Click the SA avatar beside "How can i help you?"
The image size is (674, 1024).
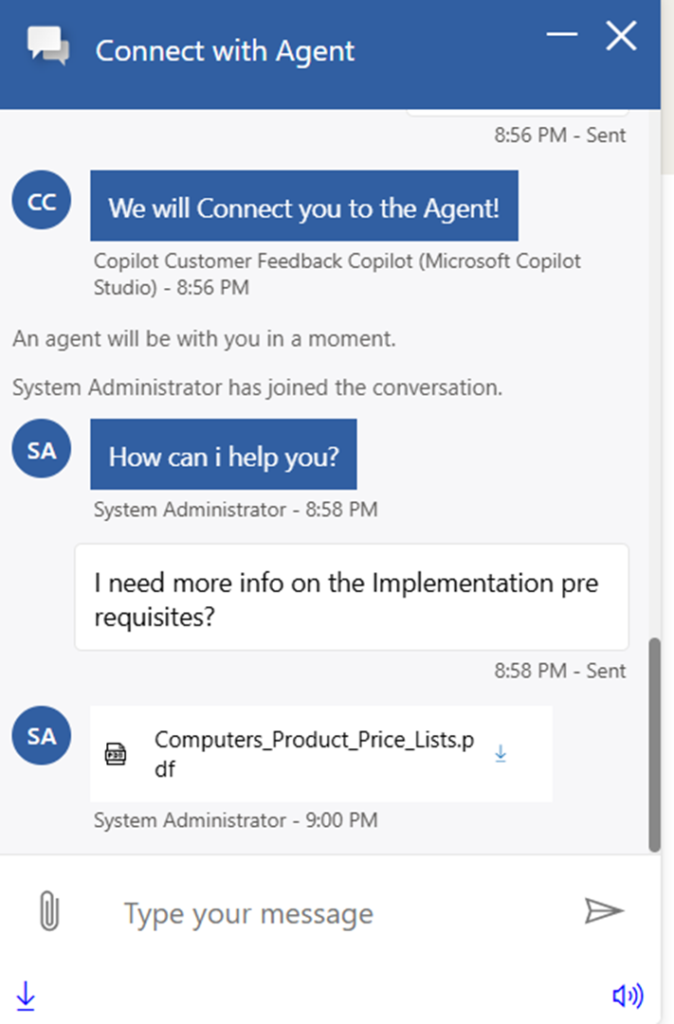[x=42, y=450]
